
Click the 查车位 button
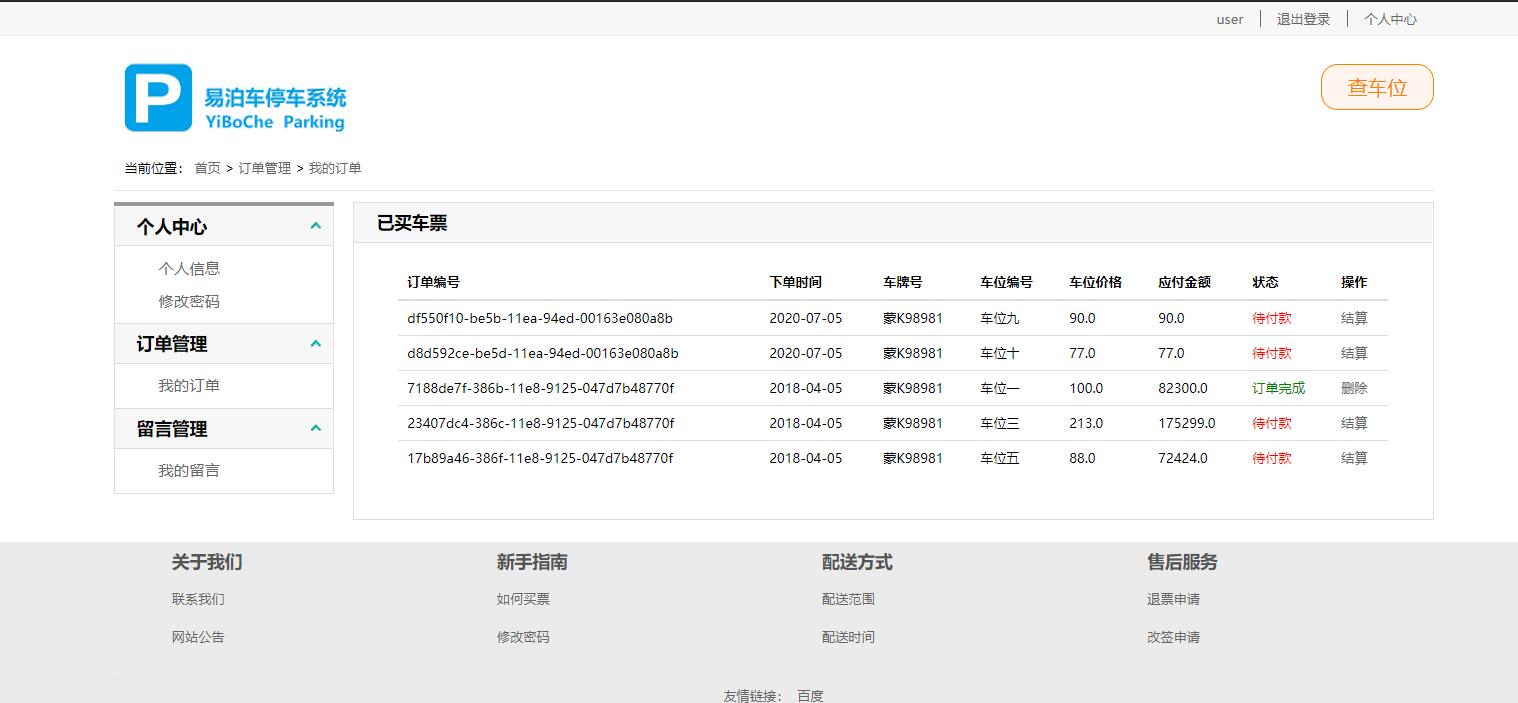tap(1377, 87)
